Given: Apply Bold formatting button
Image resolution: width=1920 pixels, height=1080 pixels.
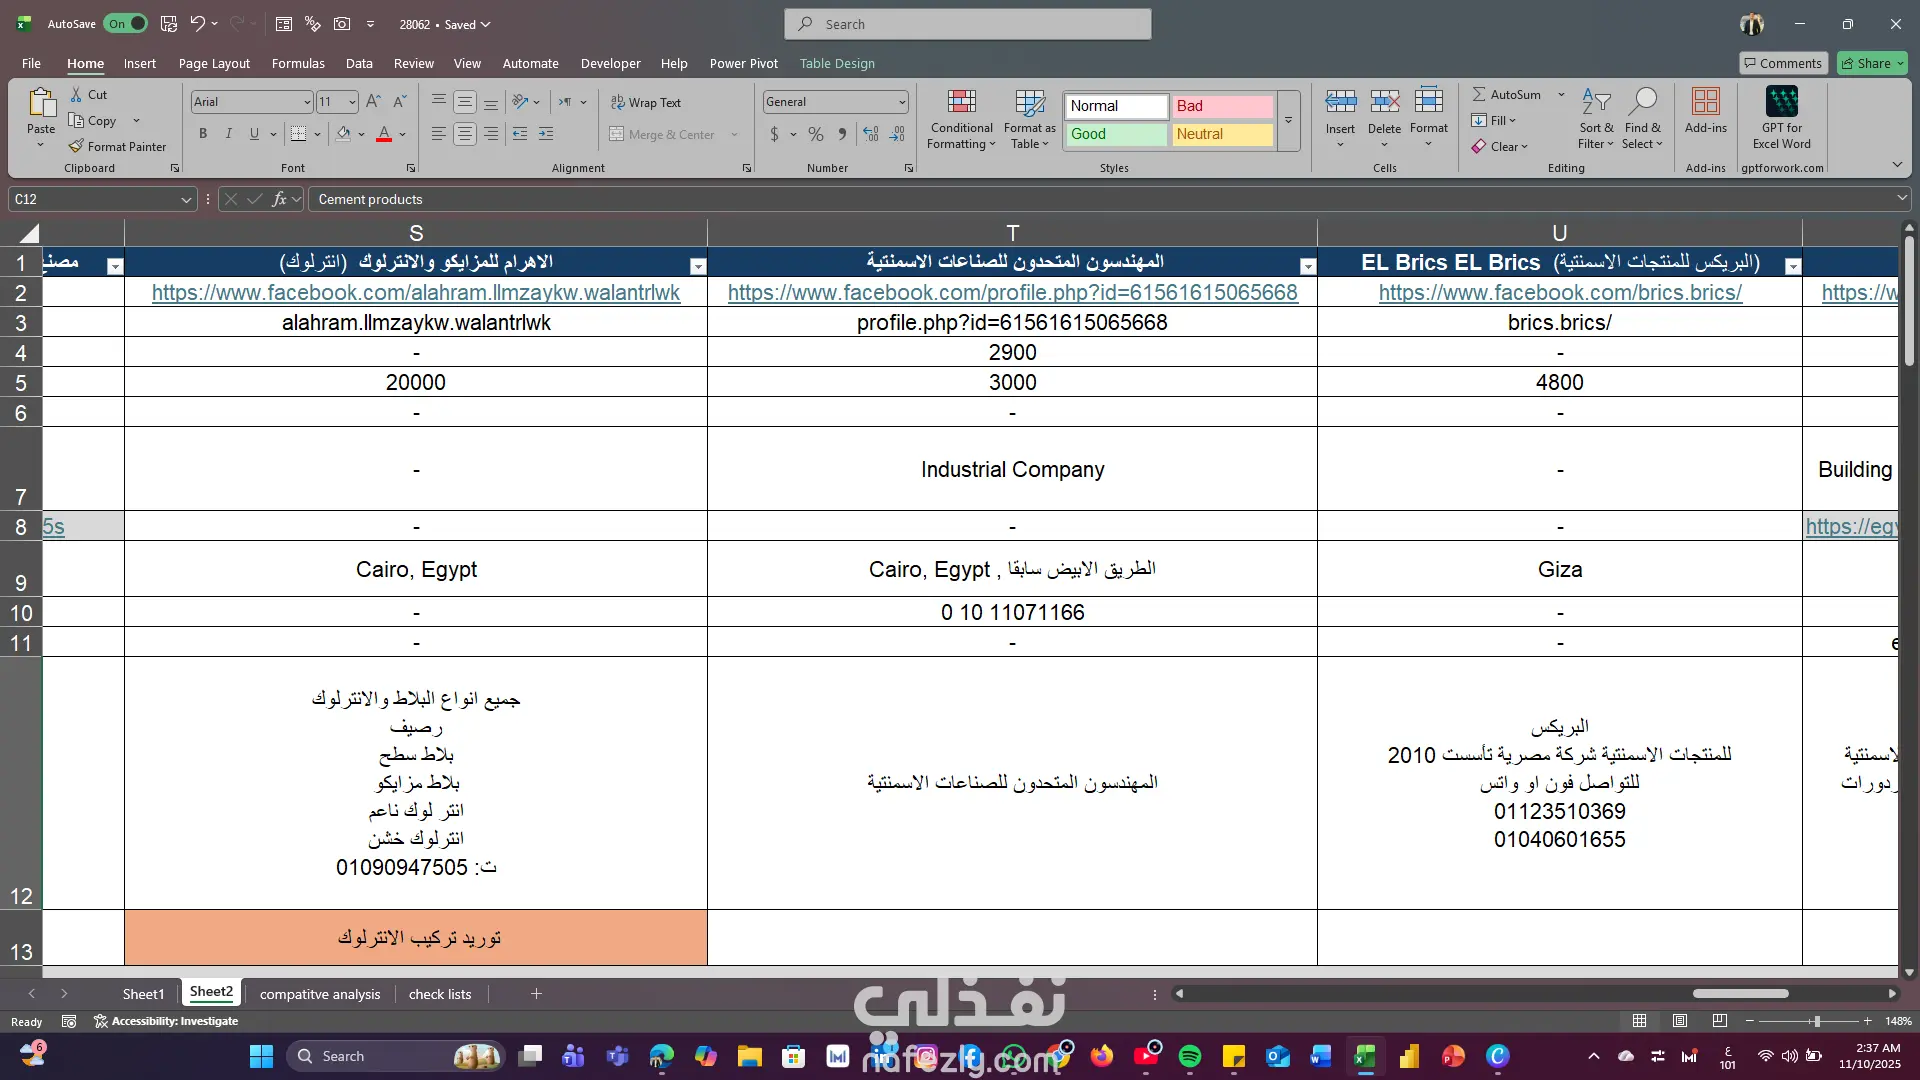Looking at the screenshot, I should 203,134.
